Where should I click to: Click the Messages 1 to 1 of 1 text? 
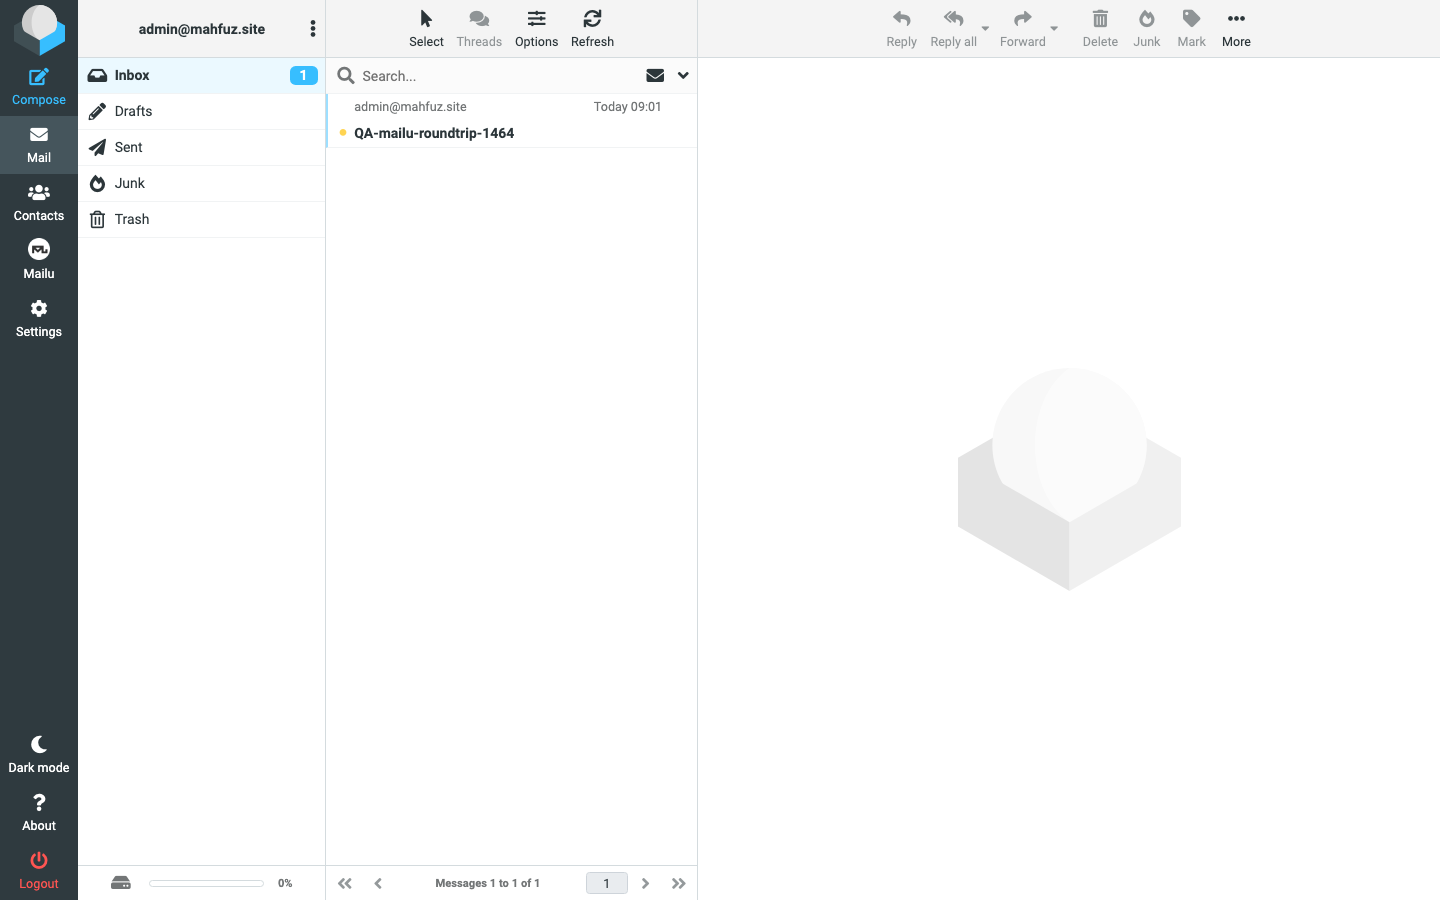point(487,883)
